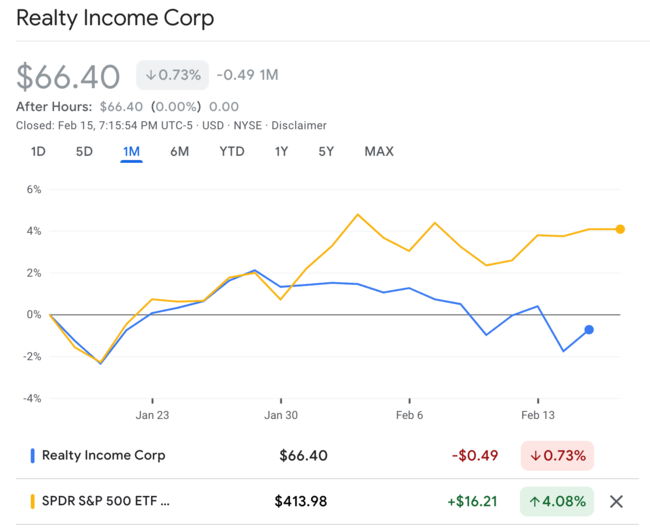Click the Realty Income Corp legend row
The width and height of the screenshot is (650, 530).
[x=327, y=455]
